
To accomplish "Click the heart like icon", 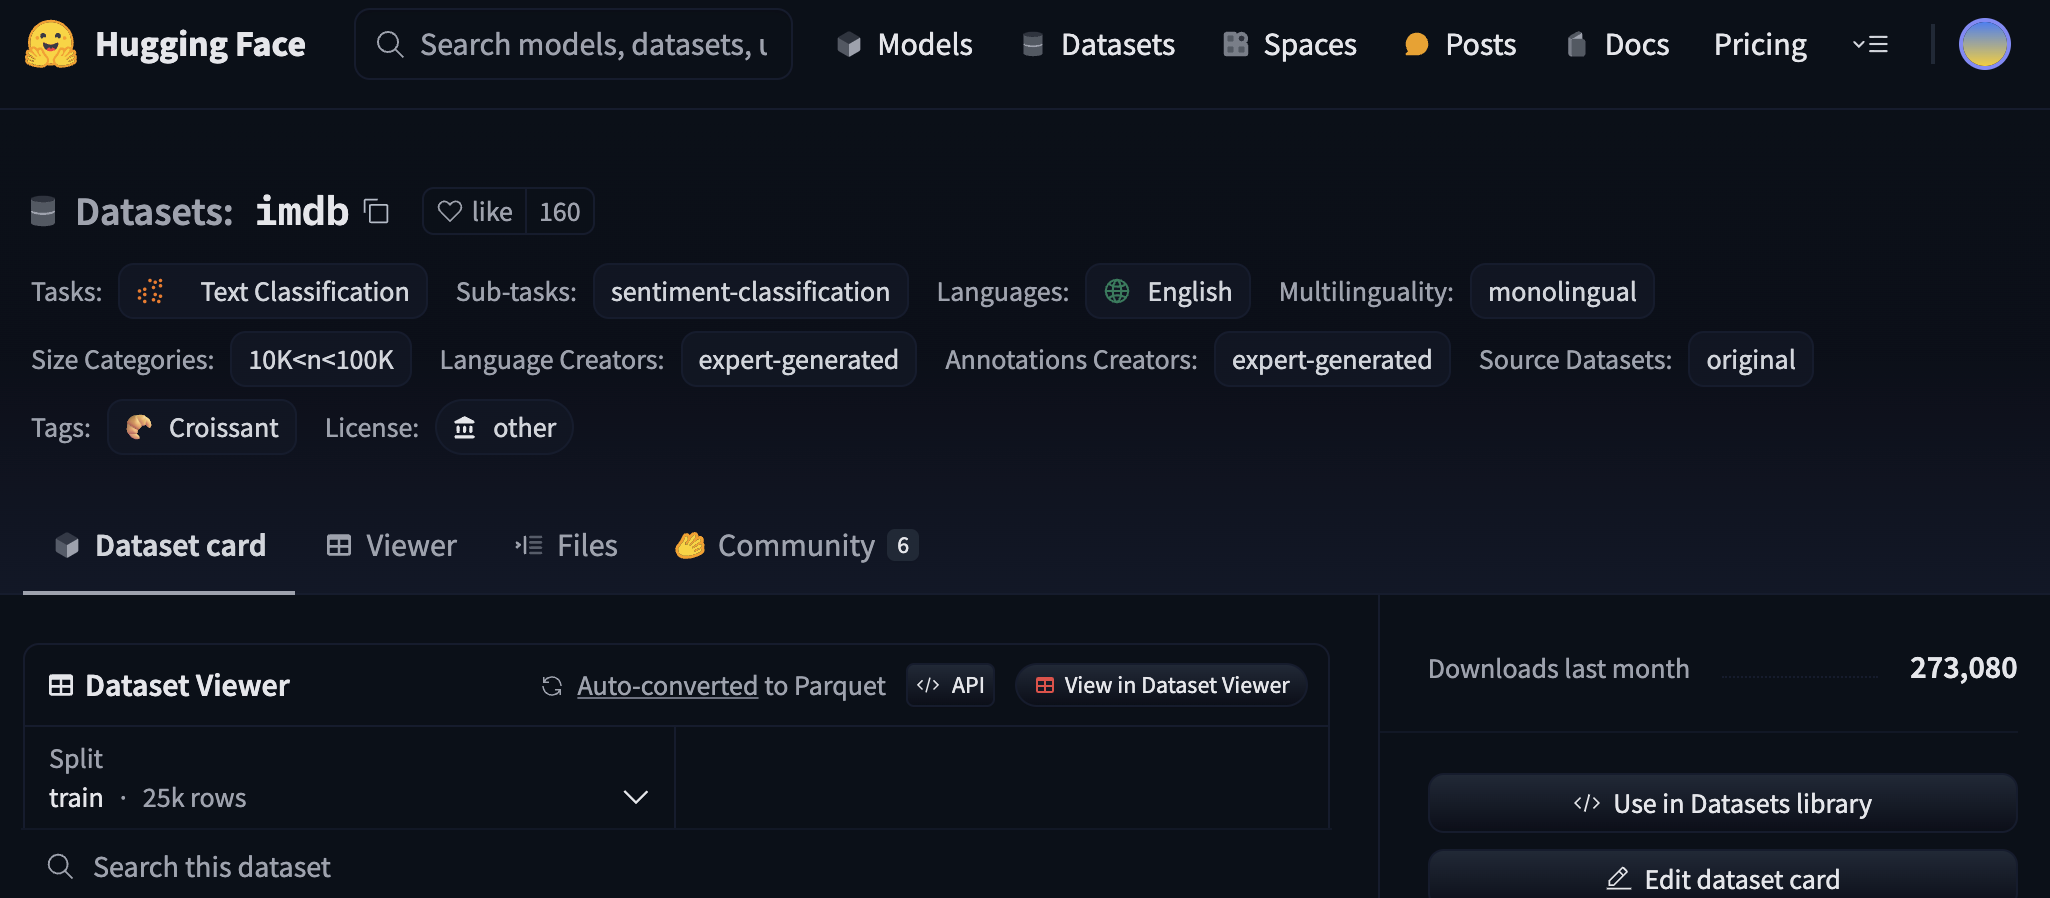I will click(450, 212).
